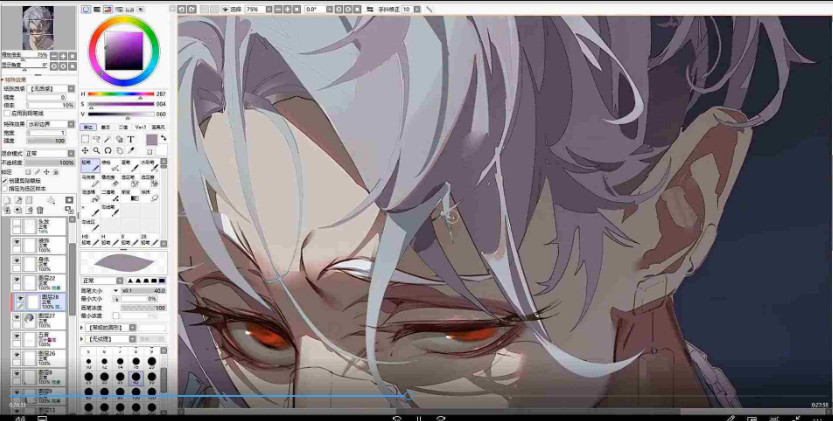Switch to RGB slider panel toggle
833x421 pixels.
point(97,9)
